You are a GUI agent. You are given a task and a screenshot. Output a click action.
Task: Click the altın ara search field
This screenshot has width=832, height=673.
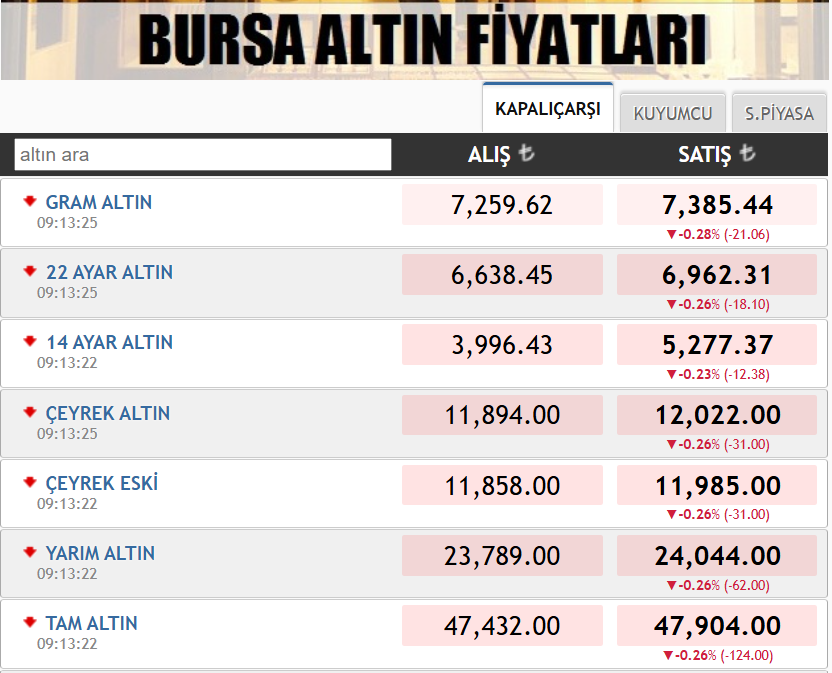(x=200, y=154)
